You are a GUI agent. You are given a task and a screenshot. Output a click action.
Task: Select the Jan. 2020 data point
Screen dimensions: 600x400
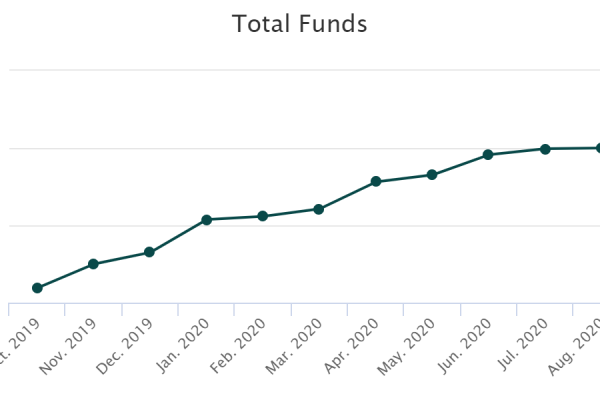(206, 219)
